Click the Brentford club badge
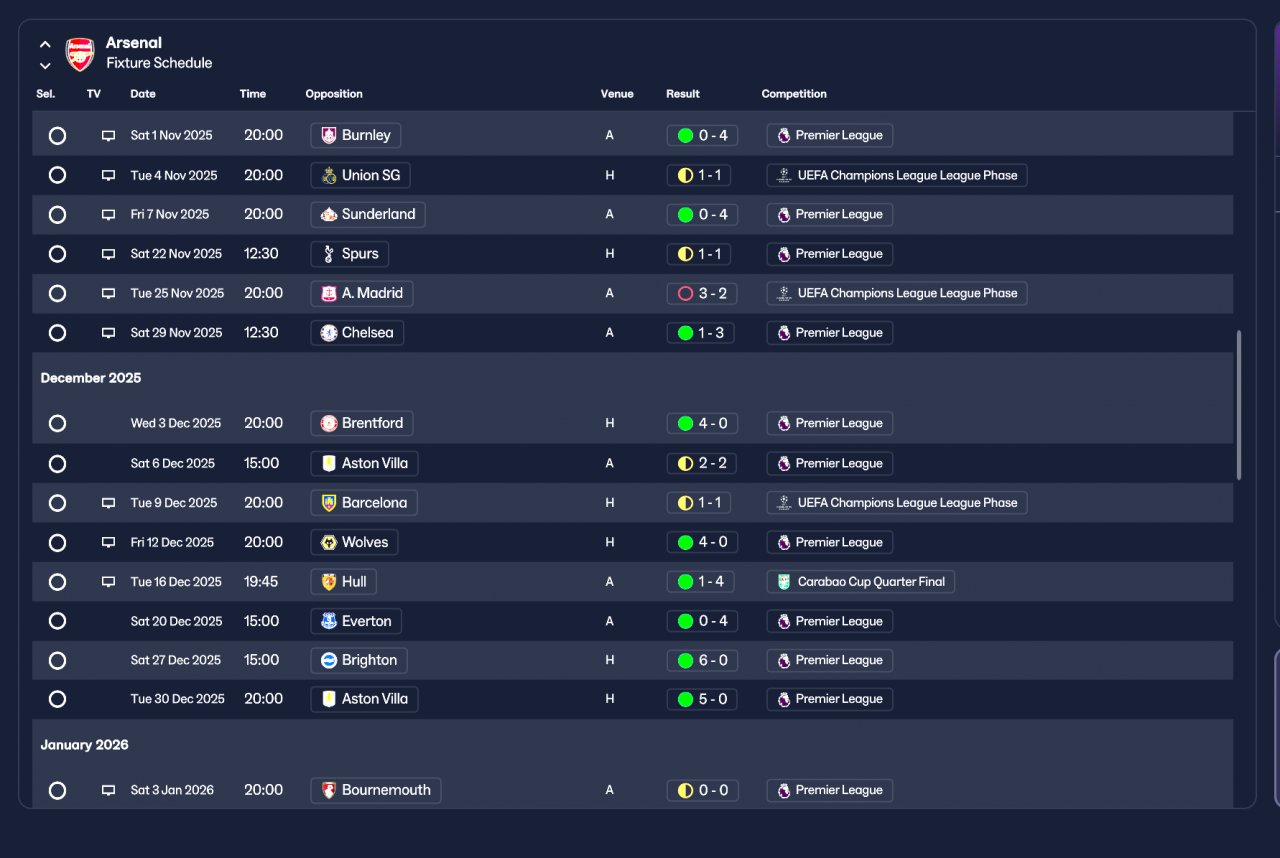 click(329, 423)
